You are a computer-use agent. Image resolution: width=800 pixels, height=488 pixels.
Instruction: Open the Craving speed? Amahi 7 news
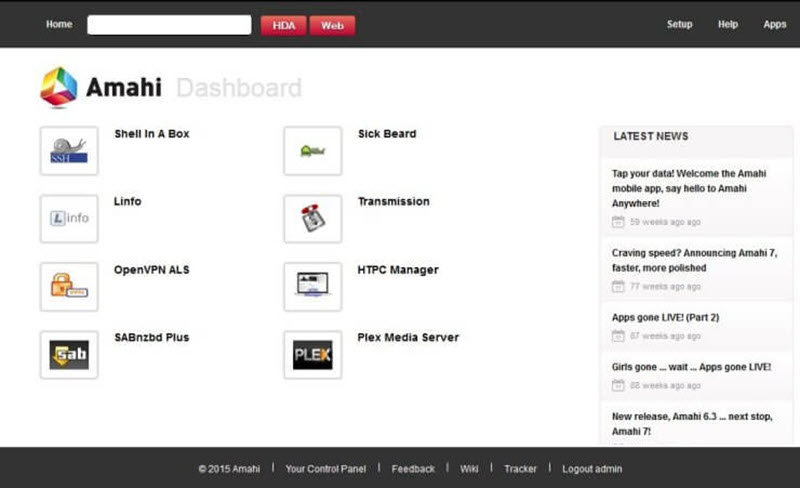click(694, 260)
